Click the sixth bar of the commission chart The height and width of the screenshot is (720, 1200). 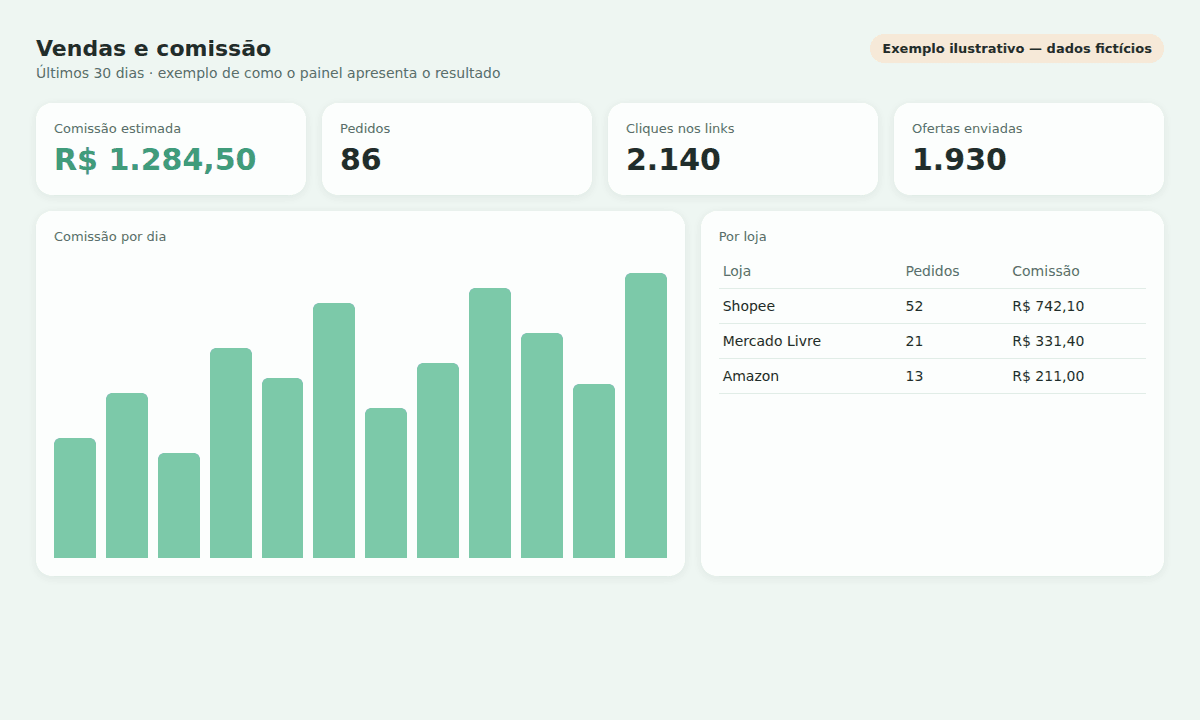334,431
